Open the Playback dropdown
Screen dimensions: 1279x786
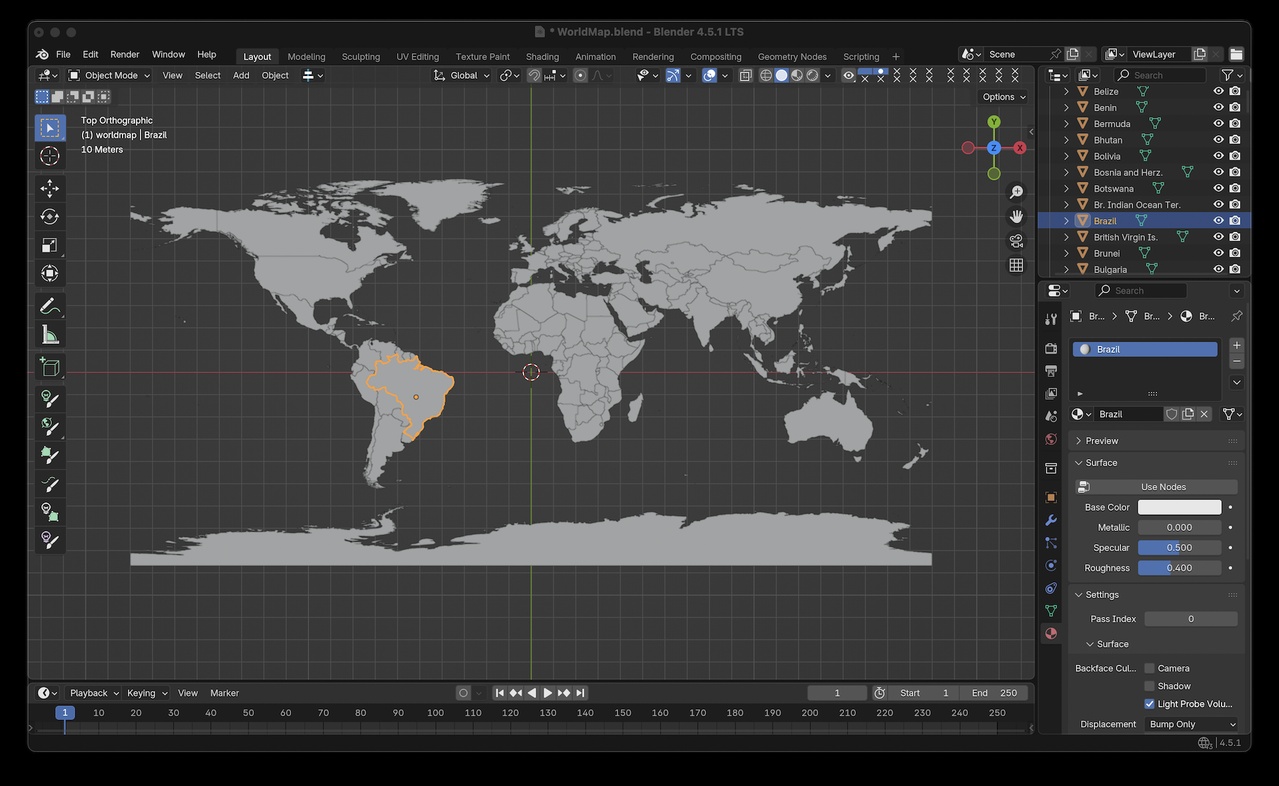pos(94,693)
